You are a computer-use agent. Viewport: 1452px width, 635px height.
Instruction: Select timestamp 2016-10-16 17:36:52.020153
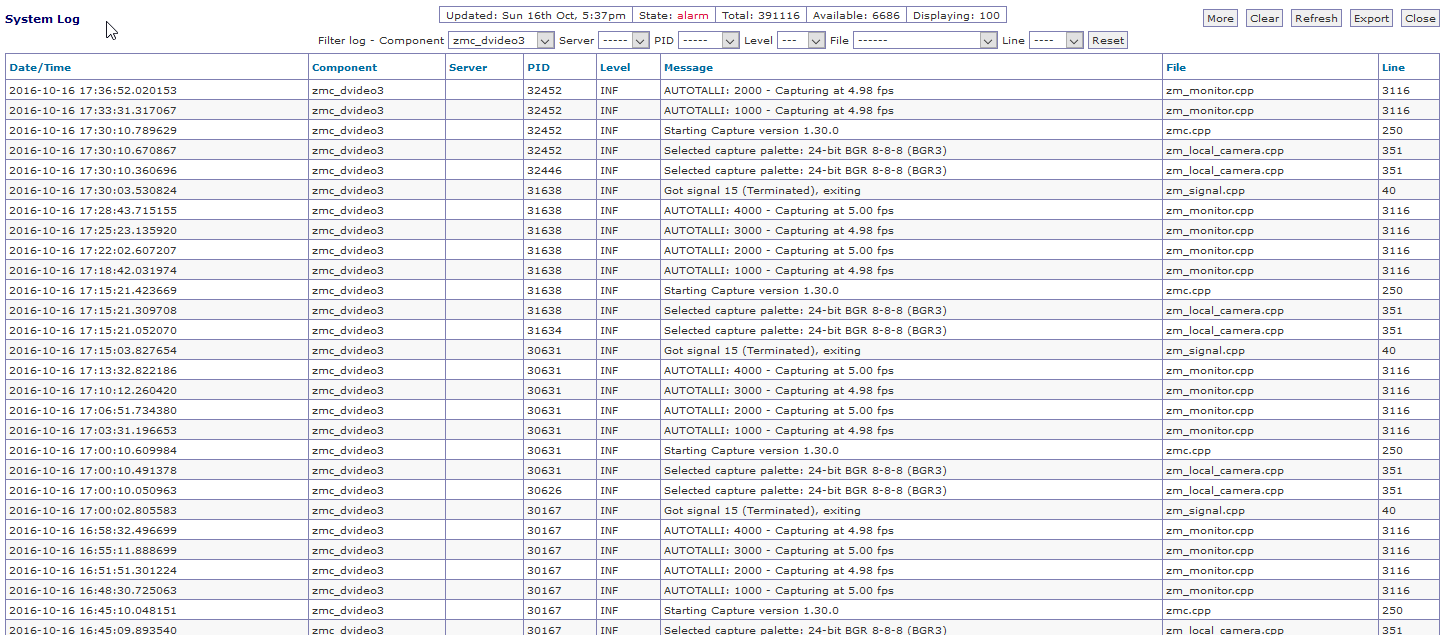point(93,91)
